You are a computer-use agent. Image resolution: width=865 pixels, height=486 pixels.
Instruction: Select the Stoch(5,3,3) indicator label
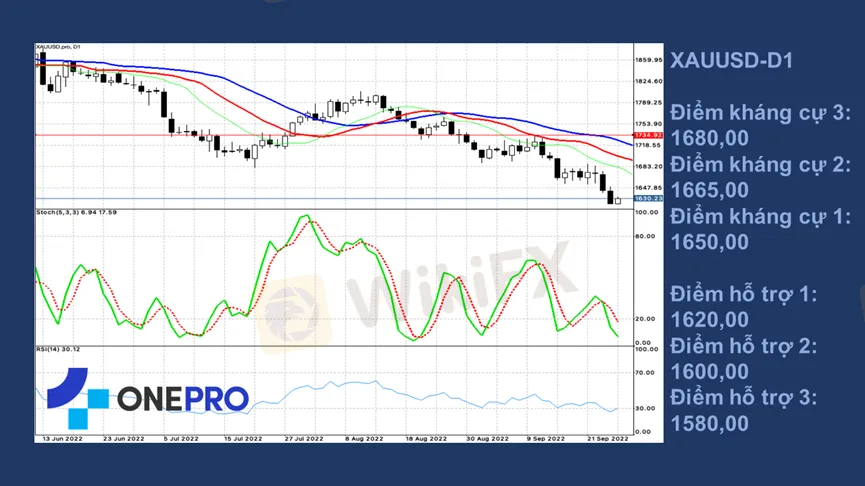(x=75, y=212)
